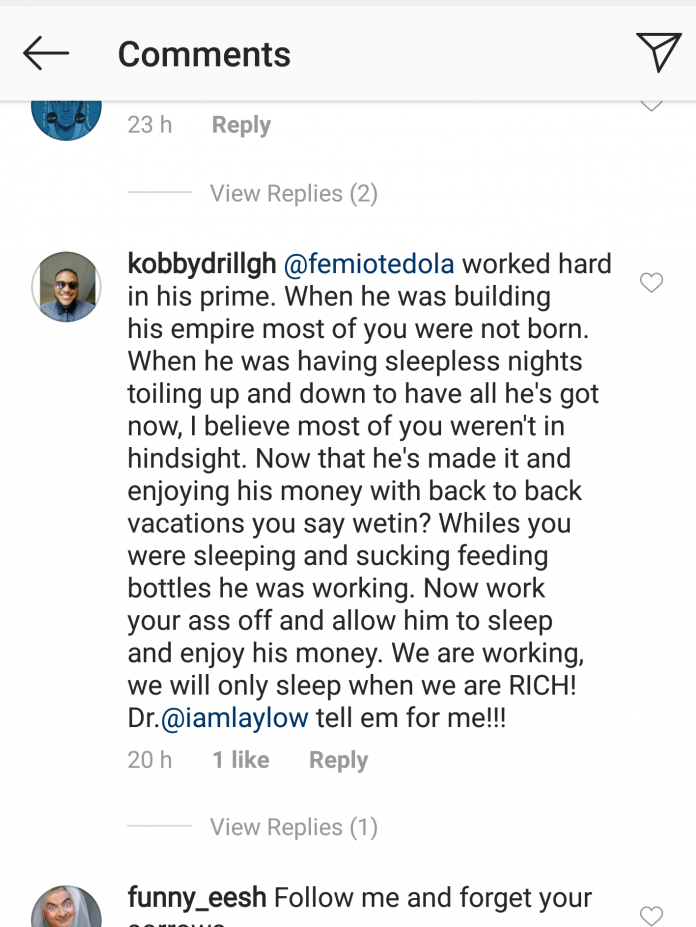Tap the 23 h timestamp

point(150,125)
